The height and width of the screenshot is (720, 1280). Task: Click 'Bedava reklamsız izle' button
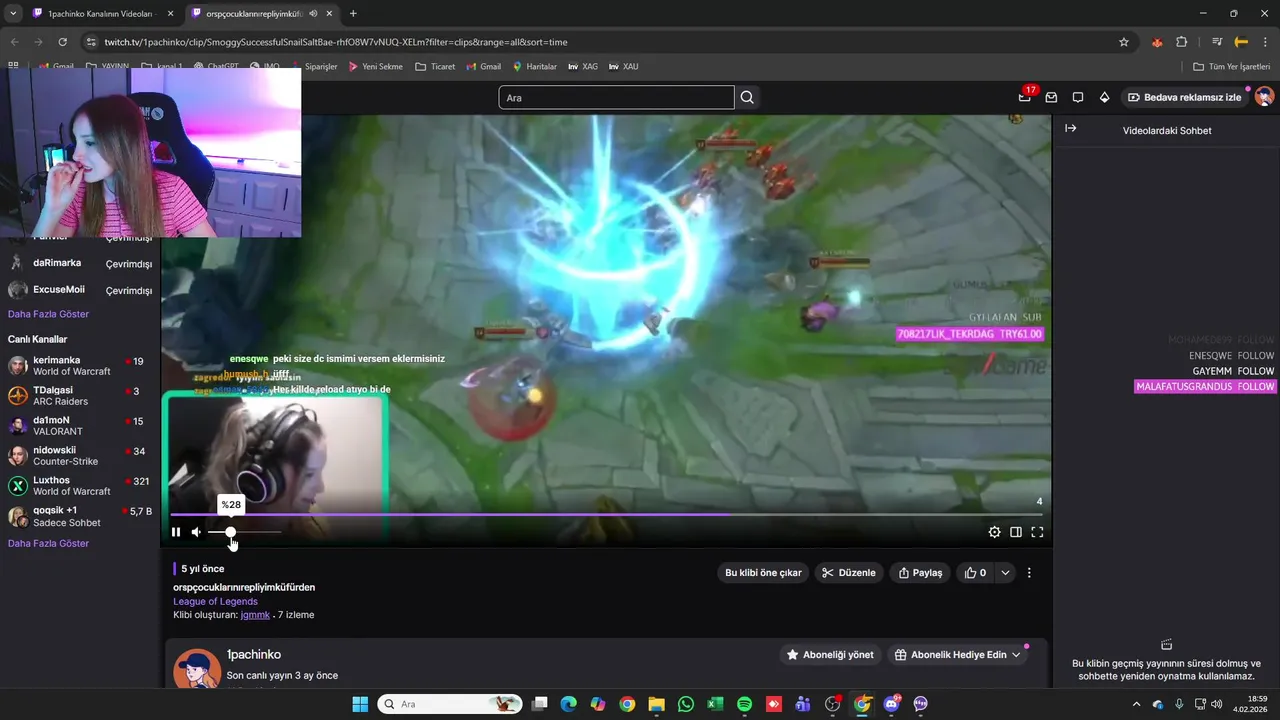tap(1184, 97)
